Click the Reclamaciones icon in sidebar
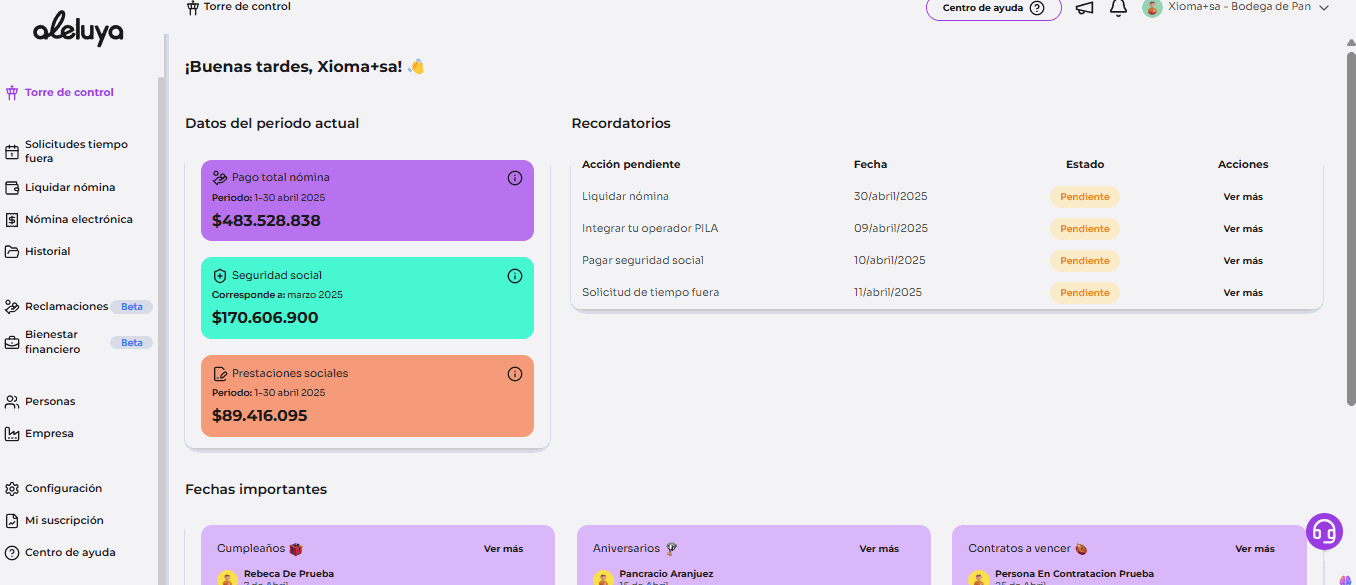 tap(12, 306)
